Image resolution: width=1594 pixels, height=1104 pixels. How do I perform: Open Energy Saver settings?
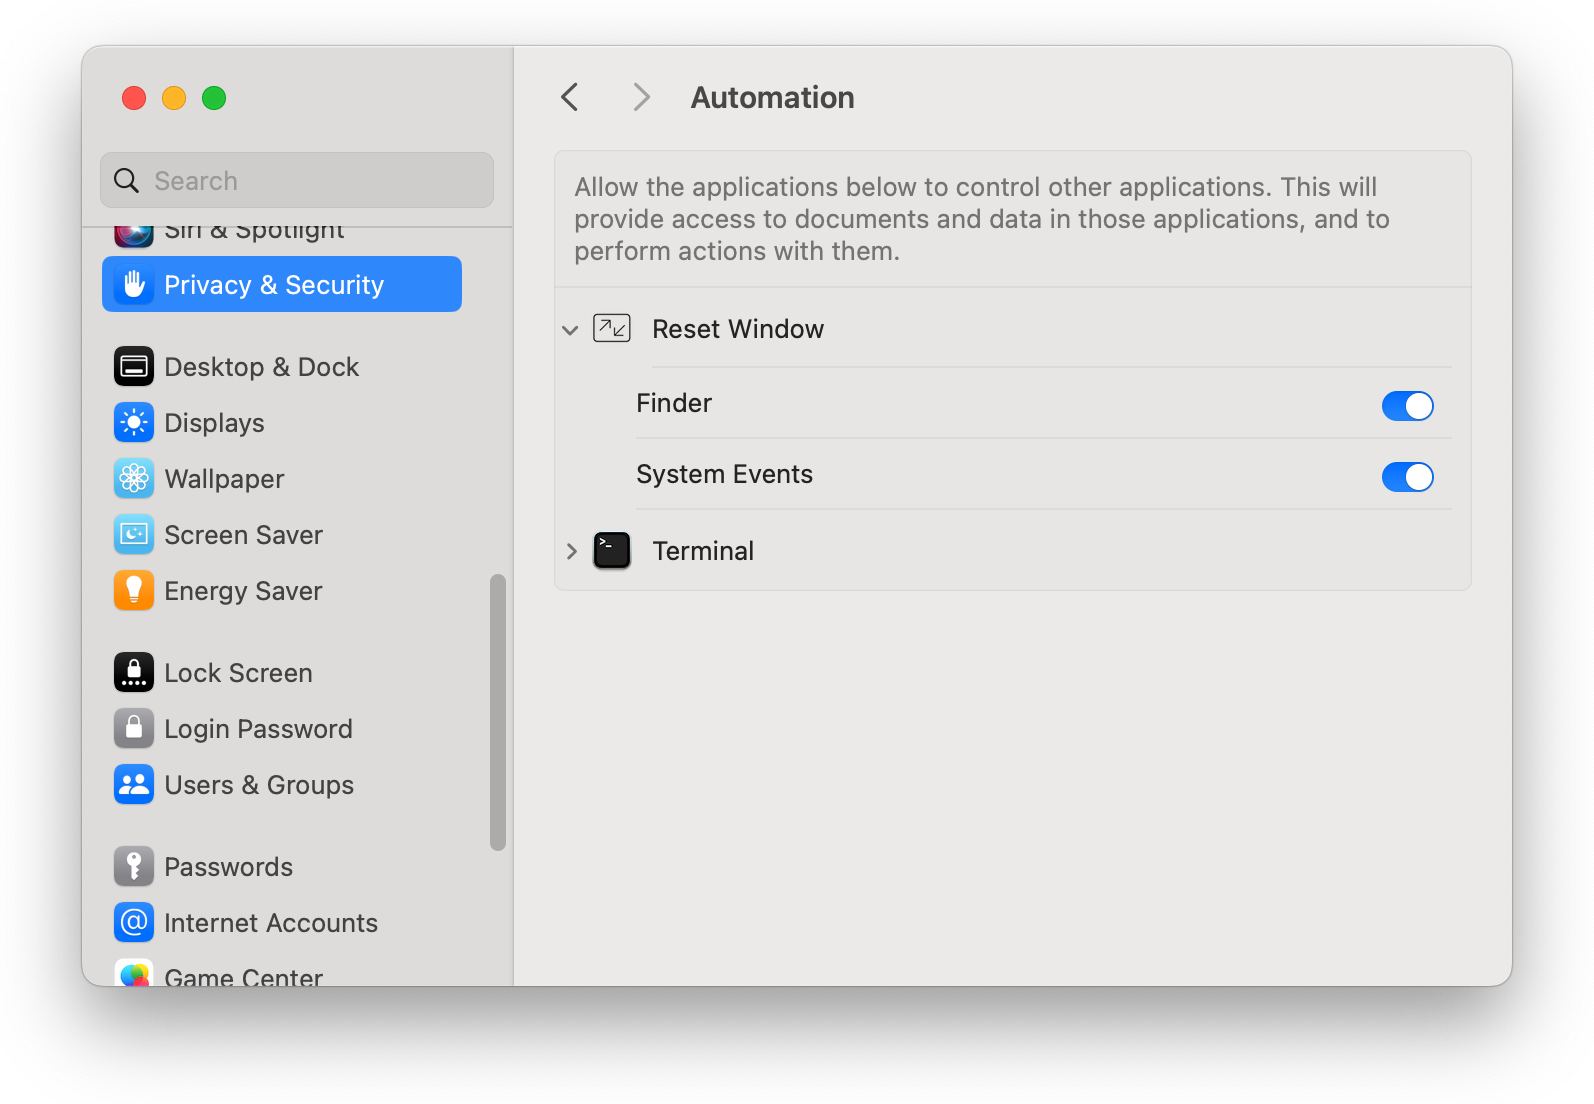click(x=282, y=591)
